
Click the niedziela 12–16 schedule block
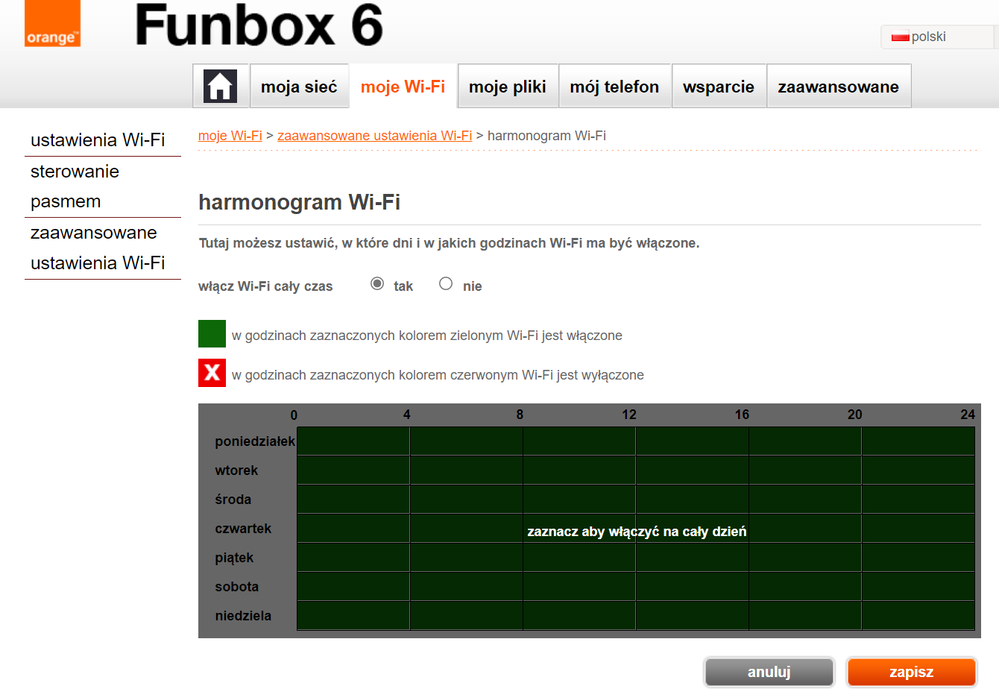tap(692, 616)
